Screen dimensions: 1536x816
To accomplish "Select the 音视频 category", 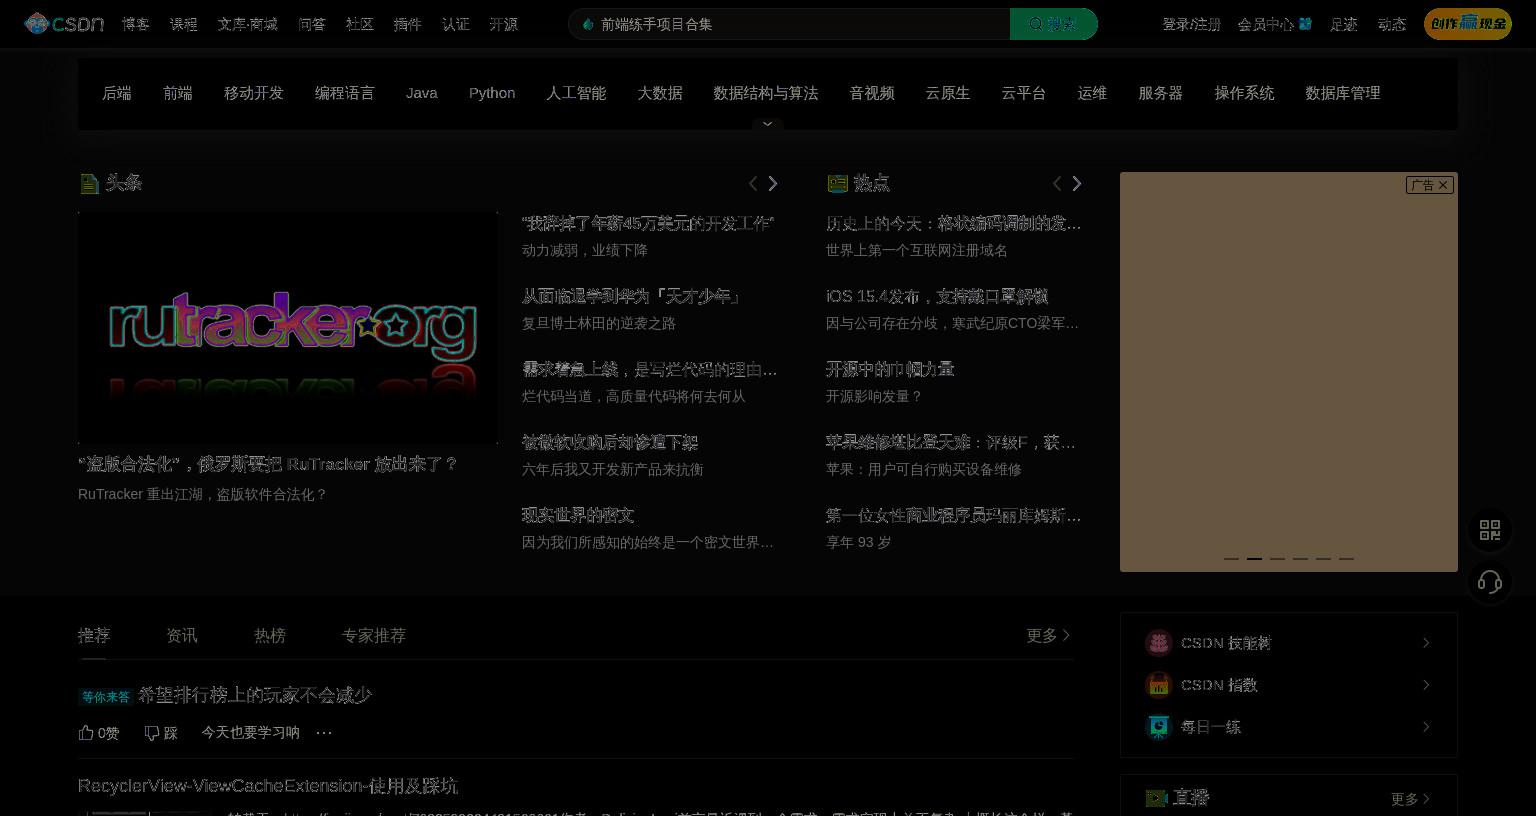I will point(872,93).
